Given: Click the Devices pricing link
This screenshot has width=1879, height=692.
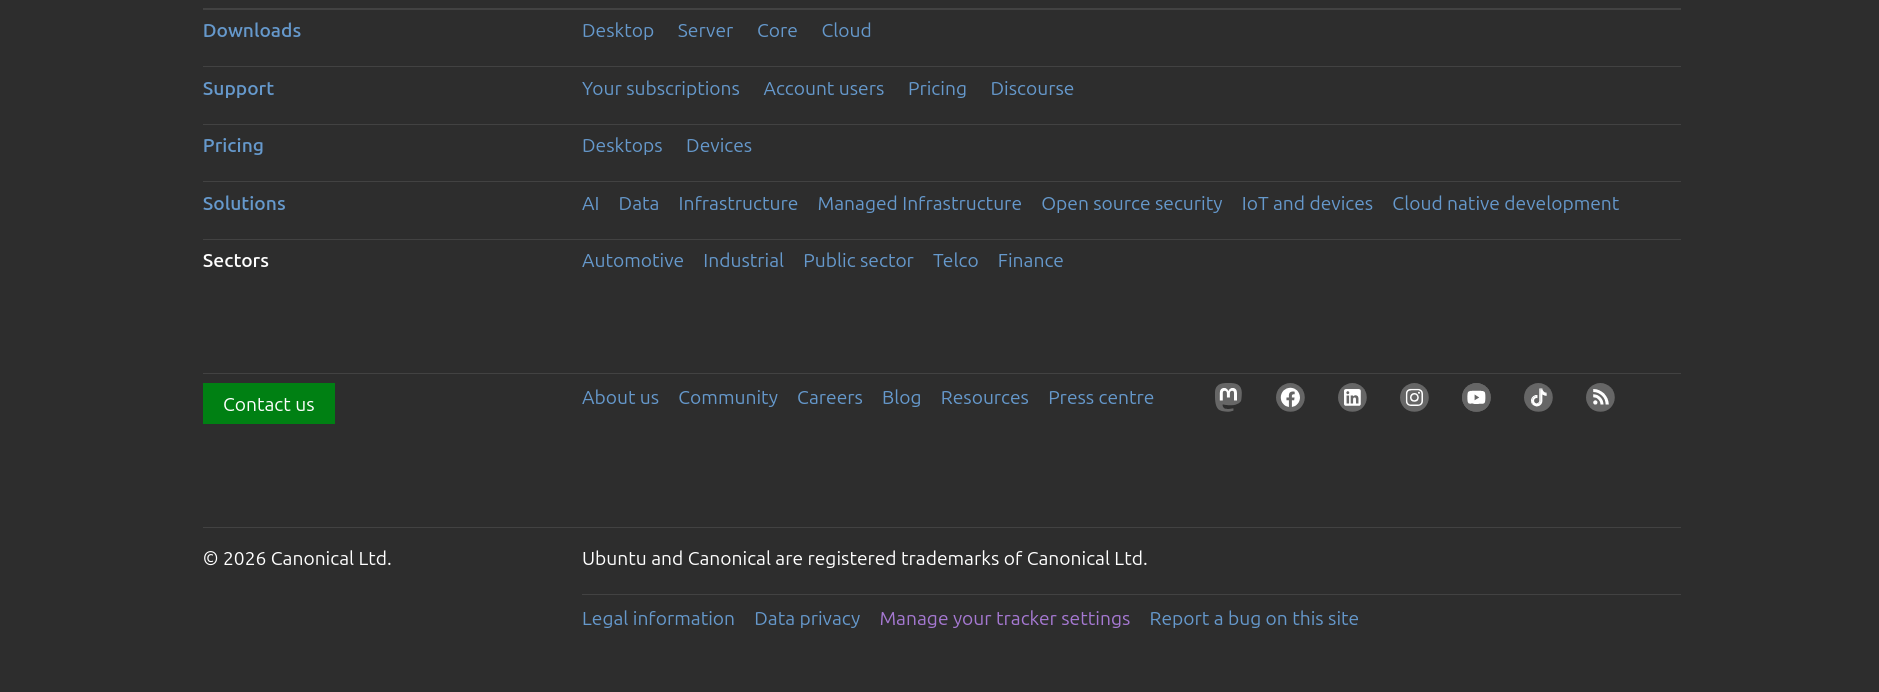Looking at the screenshot, I should pos(718,146).
